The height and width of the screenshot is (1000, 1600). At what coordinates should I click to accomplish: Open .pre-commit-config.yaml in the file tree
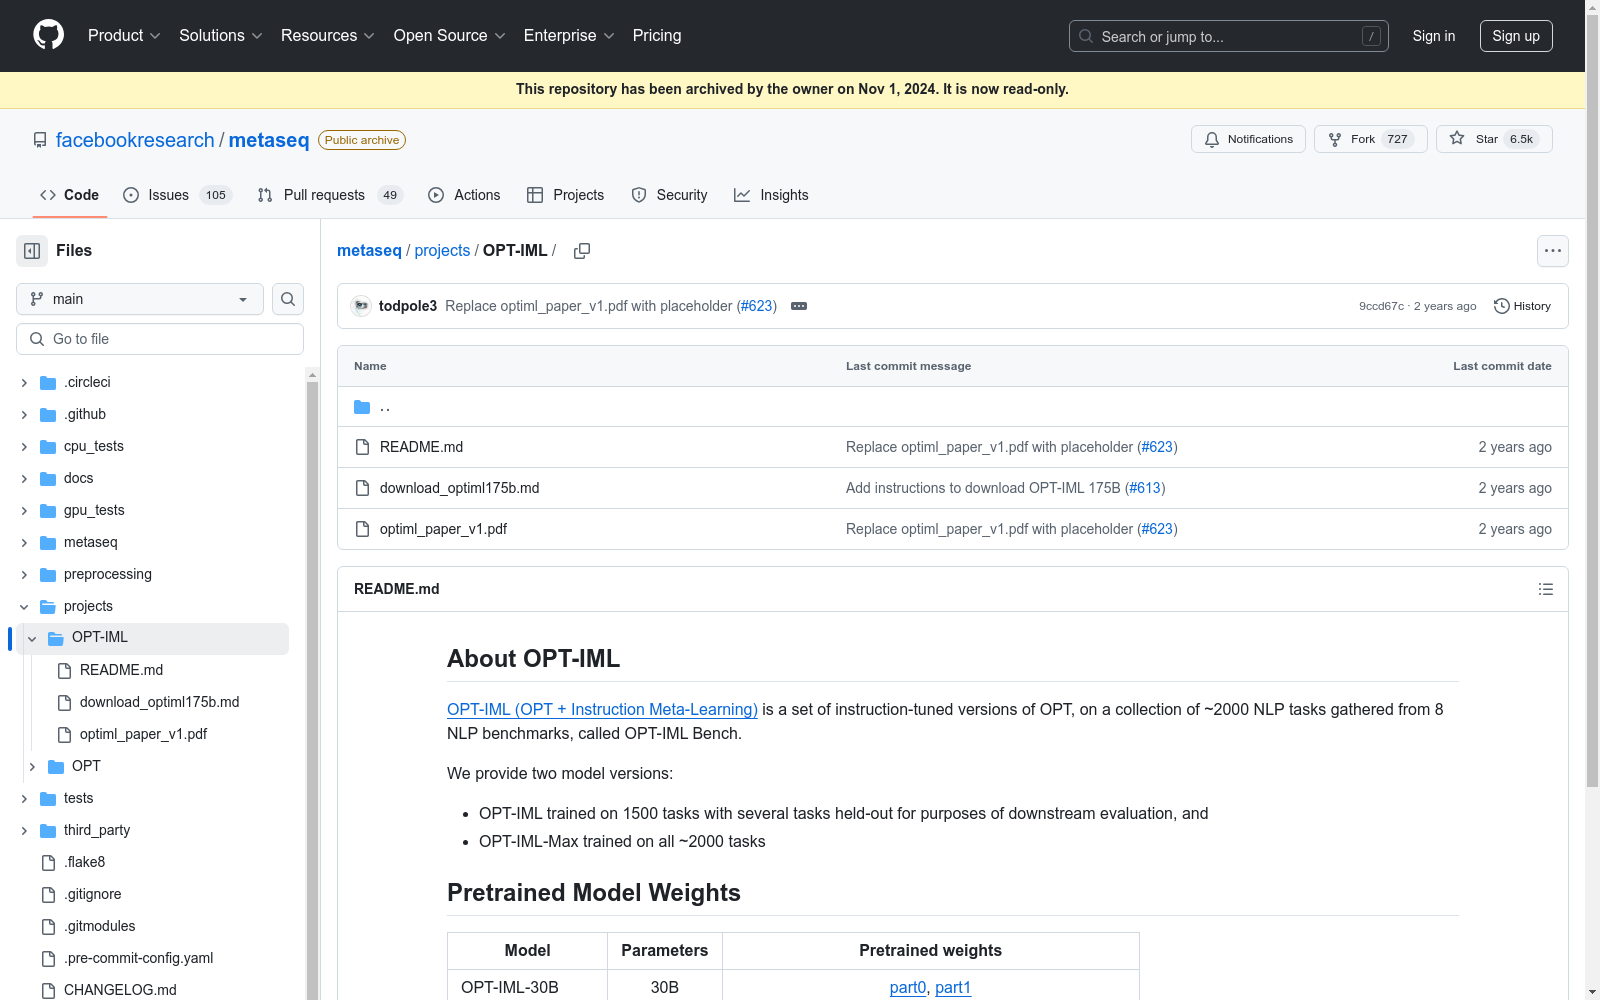coord(138,958)
